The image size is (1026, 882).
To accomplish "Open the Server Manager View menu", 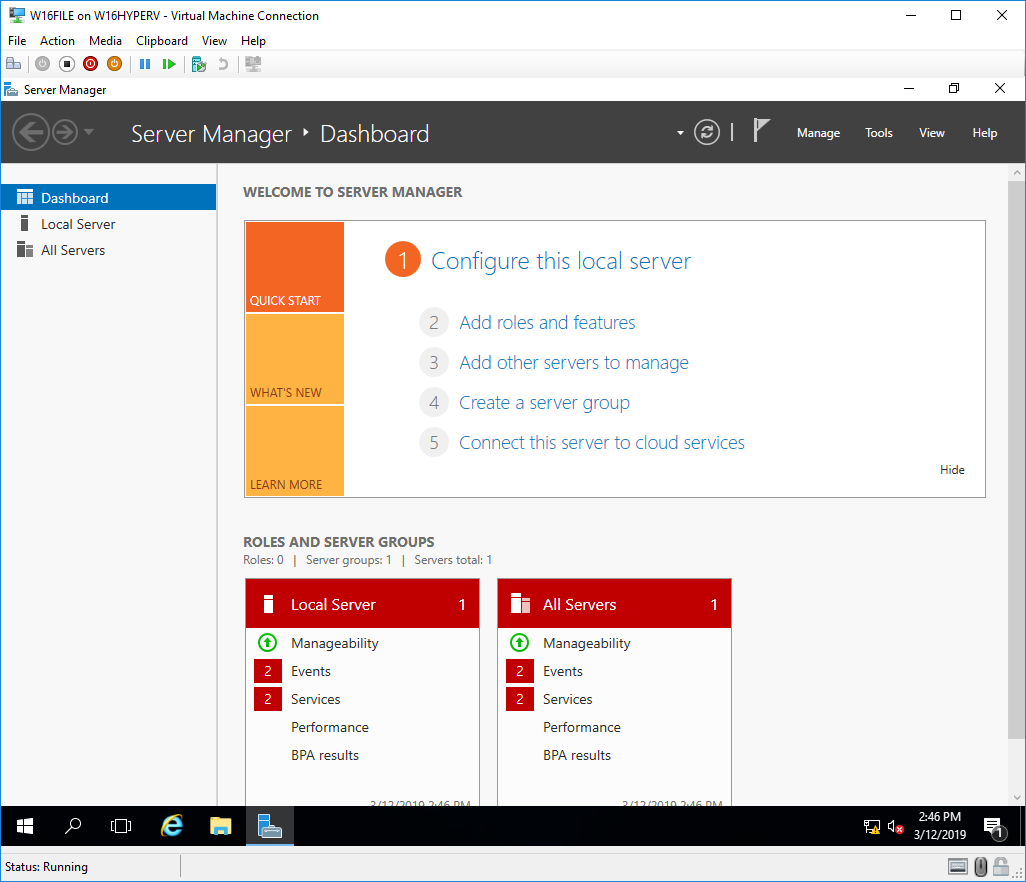I will tap(932, 133).
